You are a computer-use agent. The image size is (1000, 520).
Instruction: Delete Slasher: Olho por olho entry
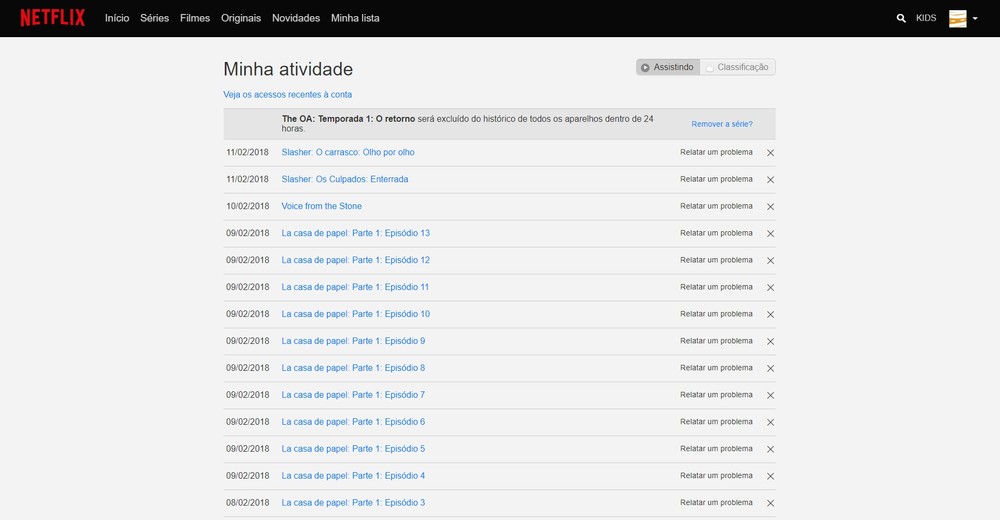770,153
